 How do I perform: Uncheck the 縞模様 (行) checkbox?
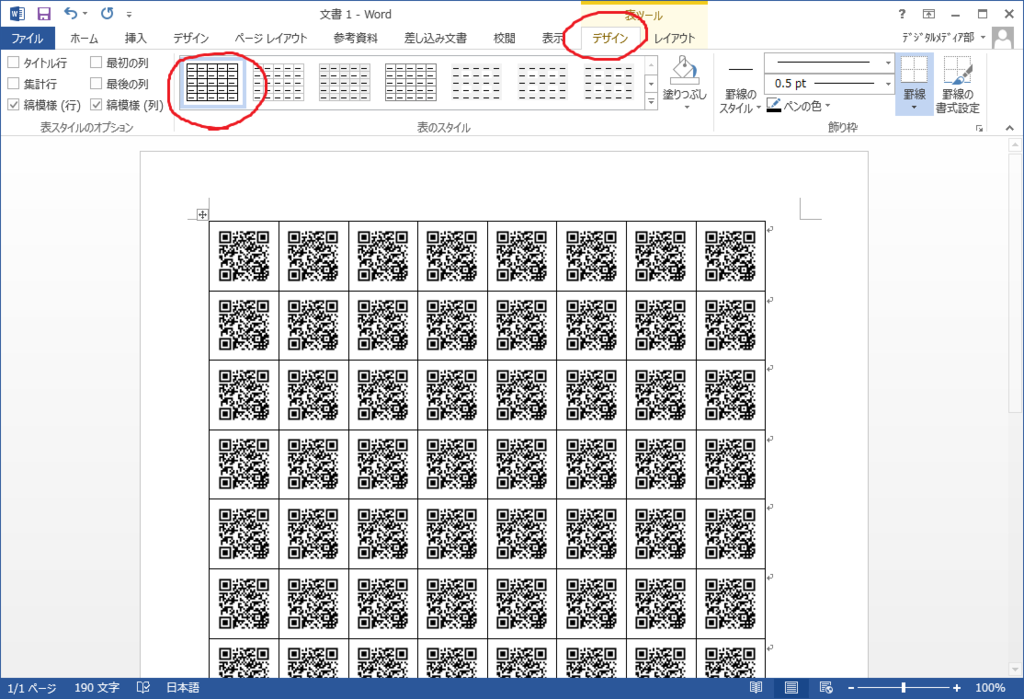click(x=13, y=105)
